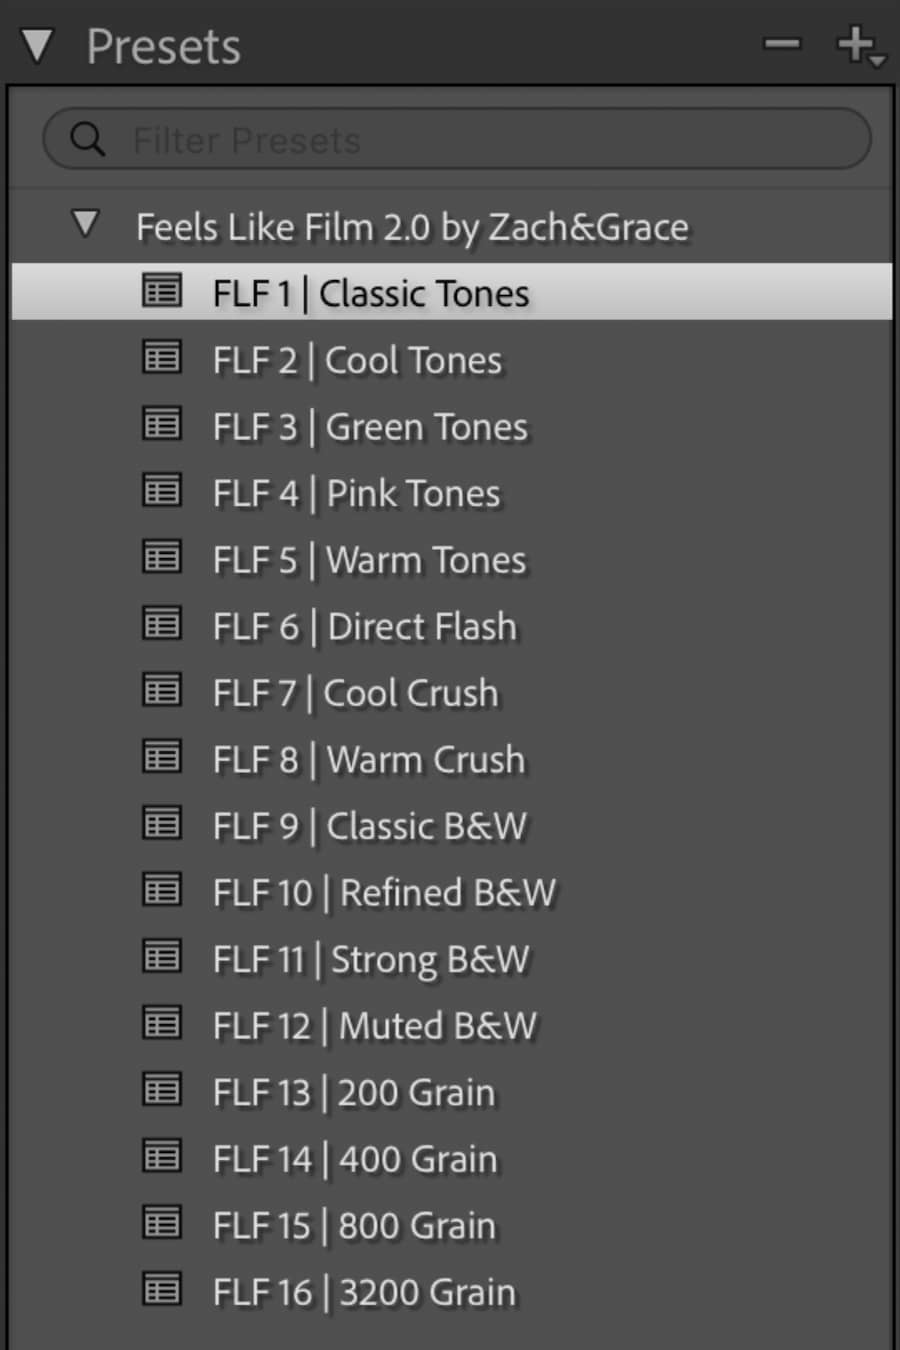
Task: Apply FLF 2 | Cool Tones preset
Action: pos(358,360)
